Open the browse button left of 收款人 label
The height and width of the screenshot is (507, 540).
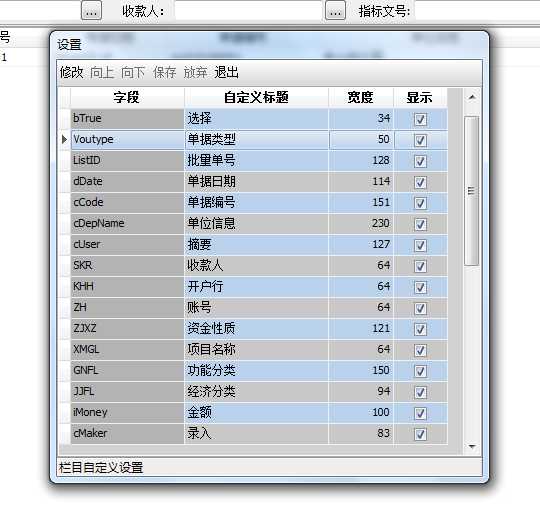[x=91, y=11]
